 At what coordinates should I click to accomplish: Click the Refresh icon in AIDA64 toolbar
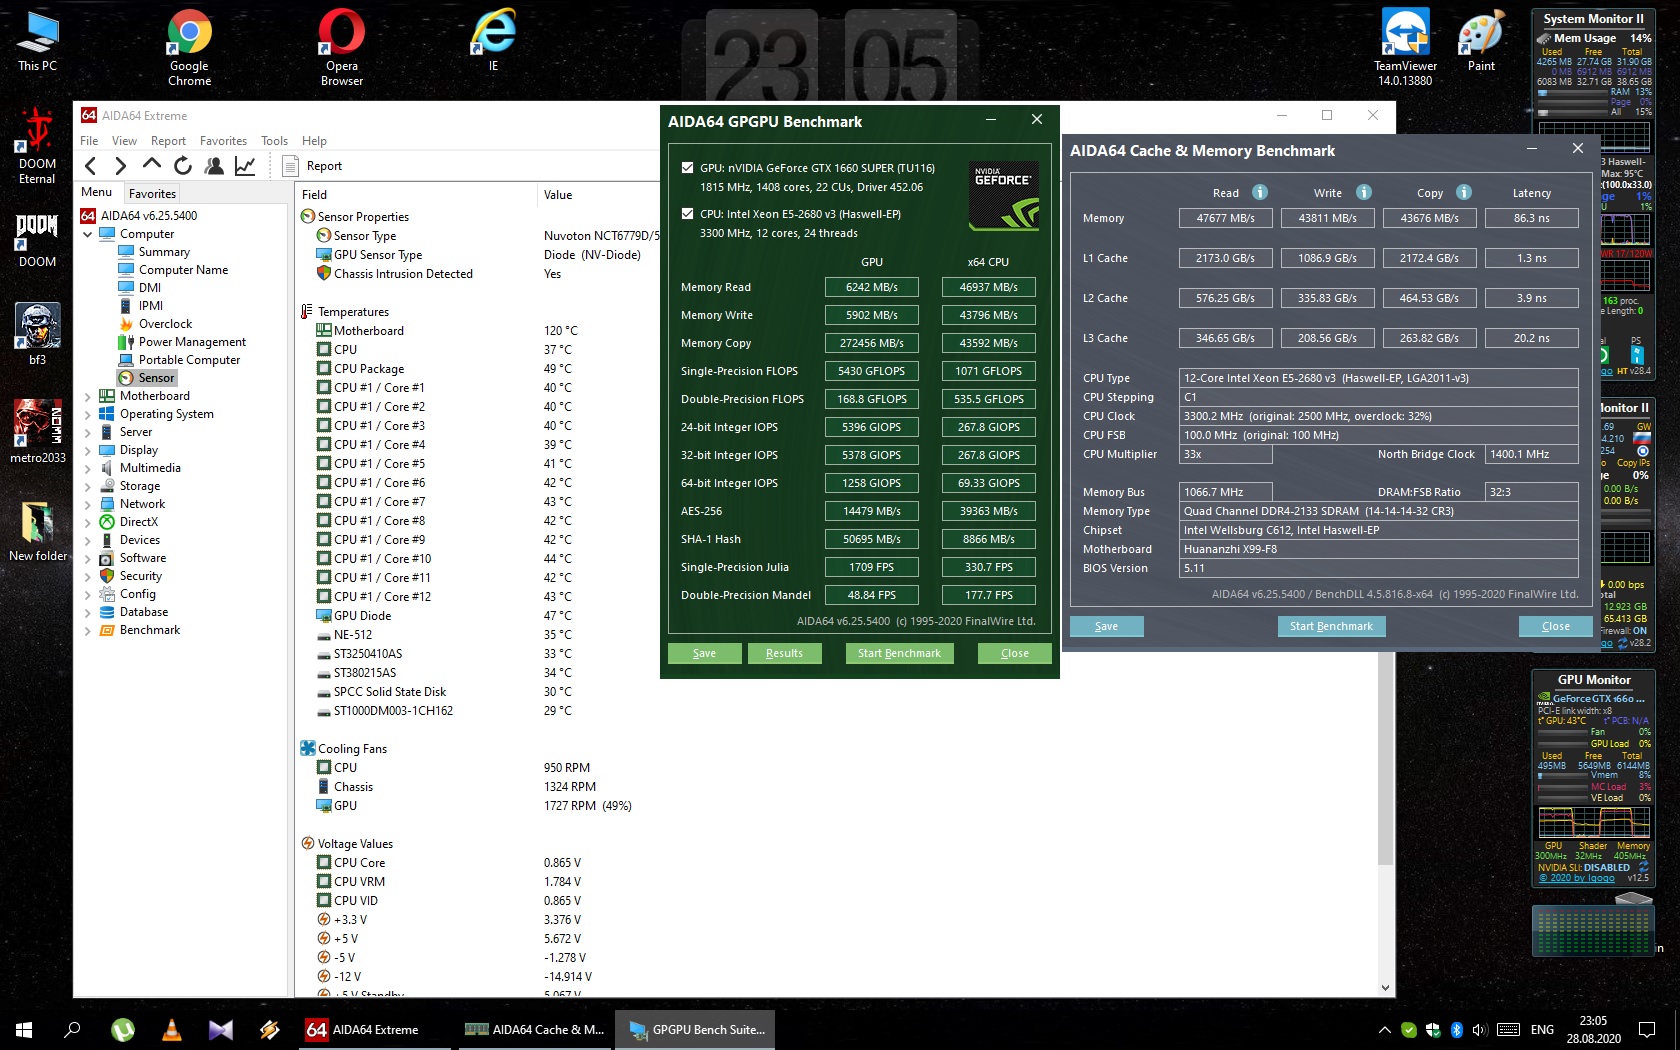click(183, 166)
